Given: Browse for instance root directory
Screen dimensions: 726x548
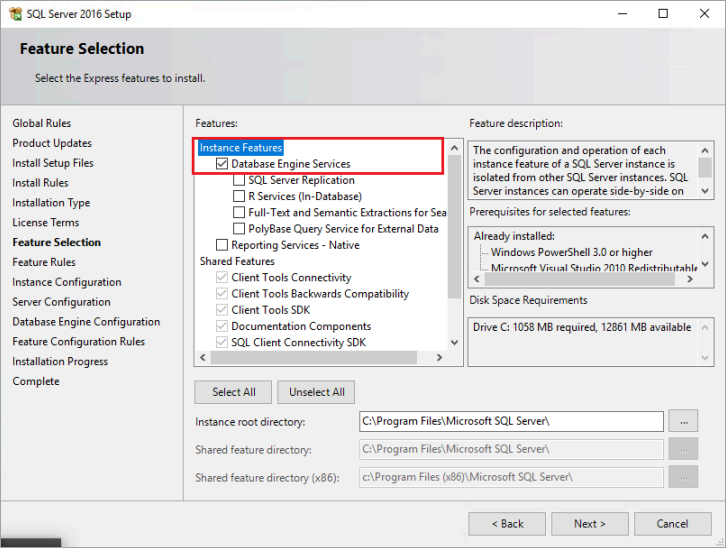Looking at the screenshot, I should (683, 422).
